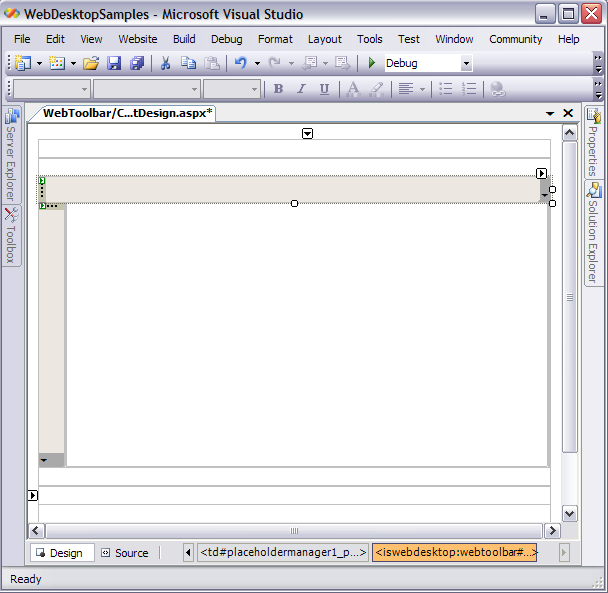Click the Cut scissors icon
This screenshot has height=593, width=608.
[165, 63]
